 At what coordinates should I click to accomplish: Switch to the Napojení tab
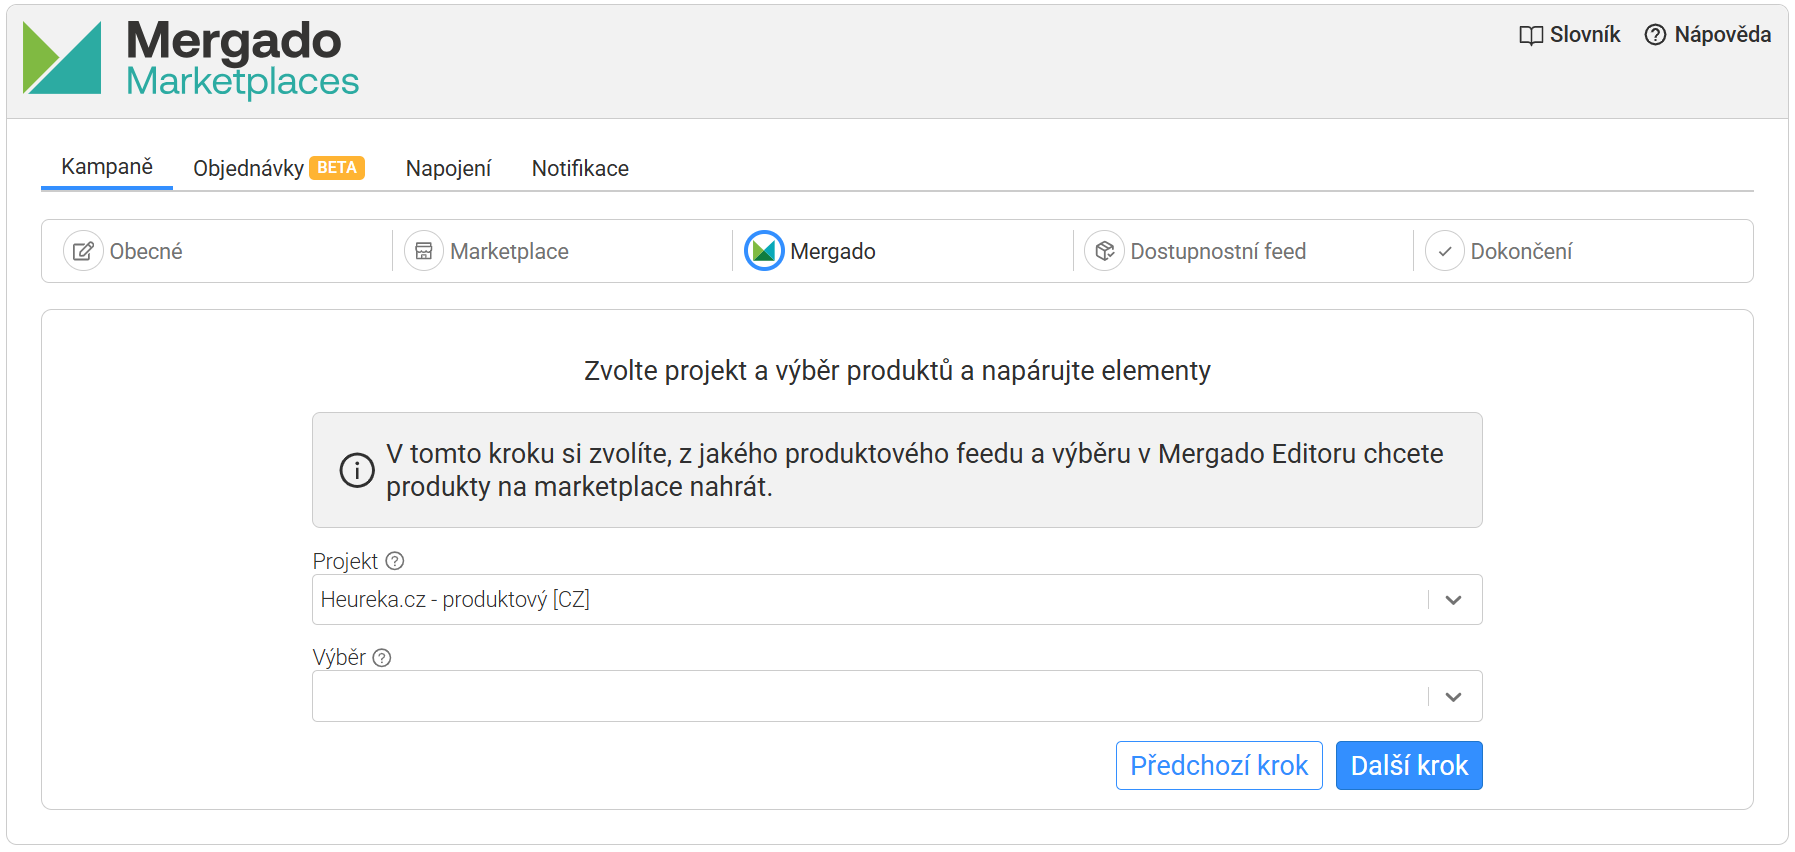click(448, 168)
